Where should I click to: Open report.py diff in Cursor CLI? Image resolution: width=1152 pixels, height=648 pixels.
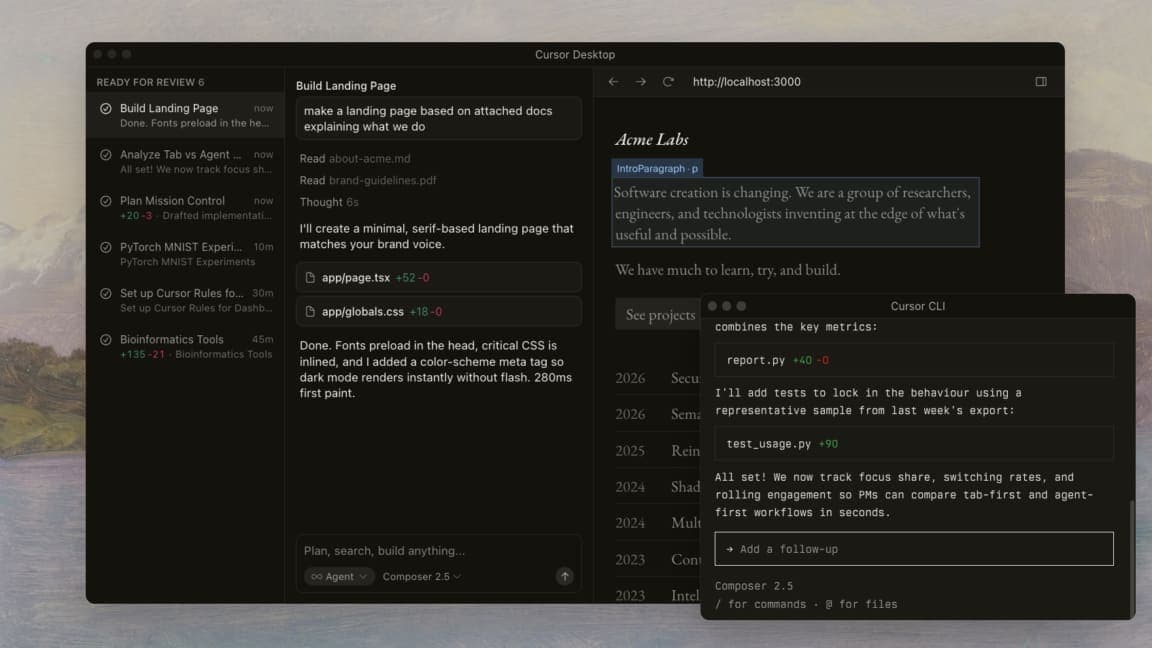pyautogui.click(x=914, y=360)
